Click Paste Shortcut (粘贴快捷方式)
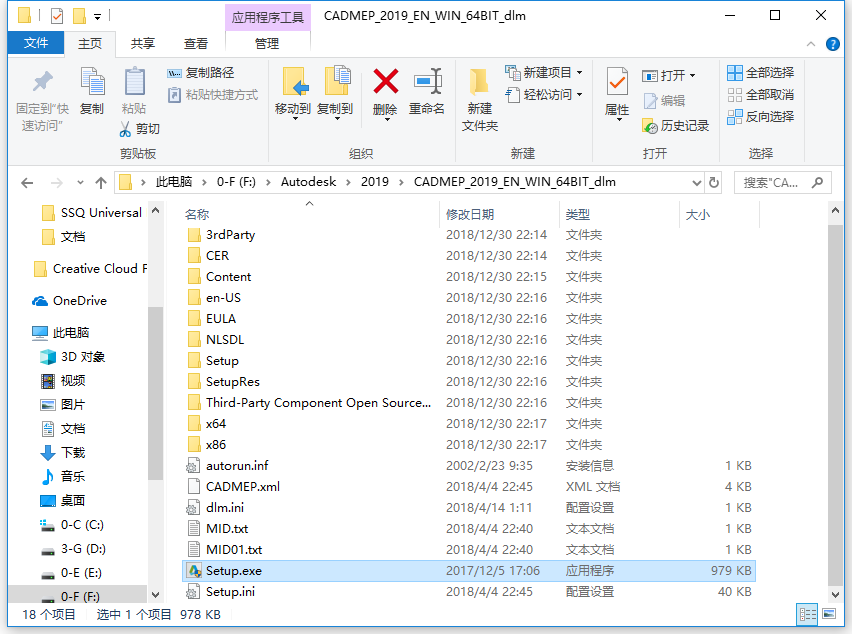The image size is (852, 634). [212, 95]
